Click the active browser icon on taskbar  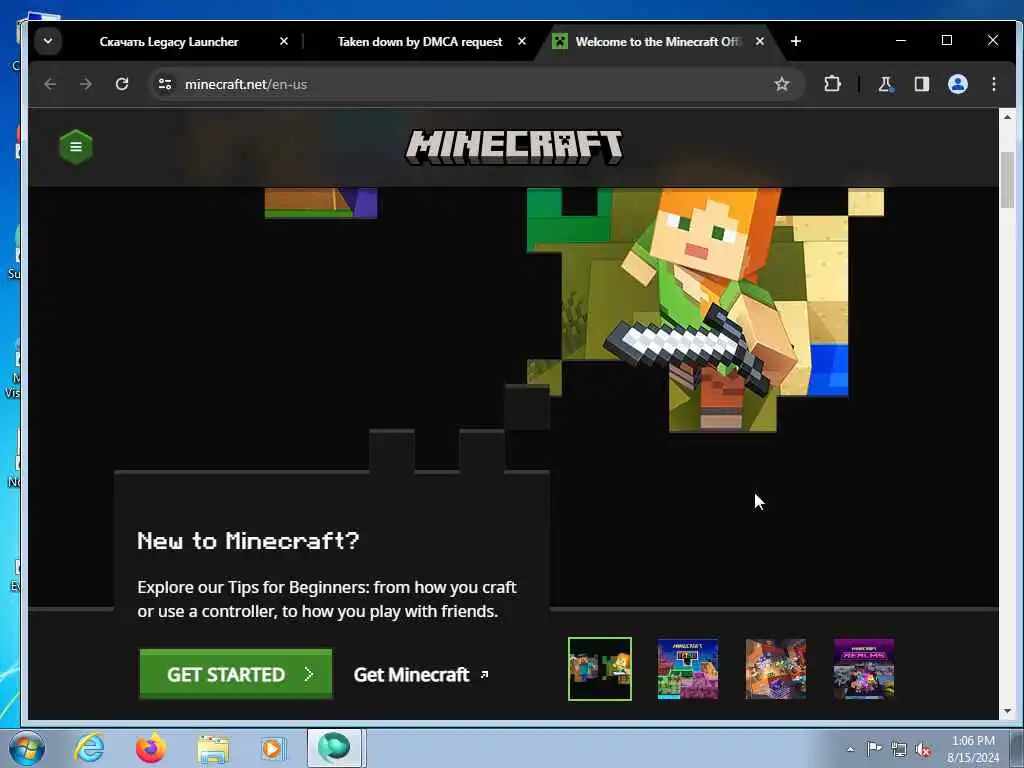334,748
